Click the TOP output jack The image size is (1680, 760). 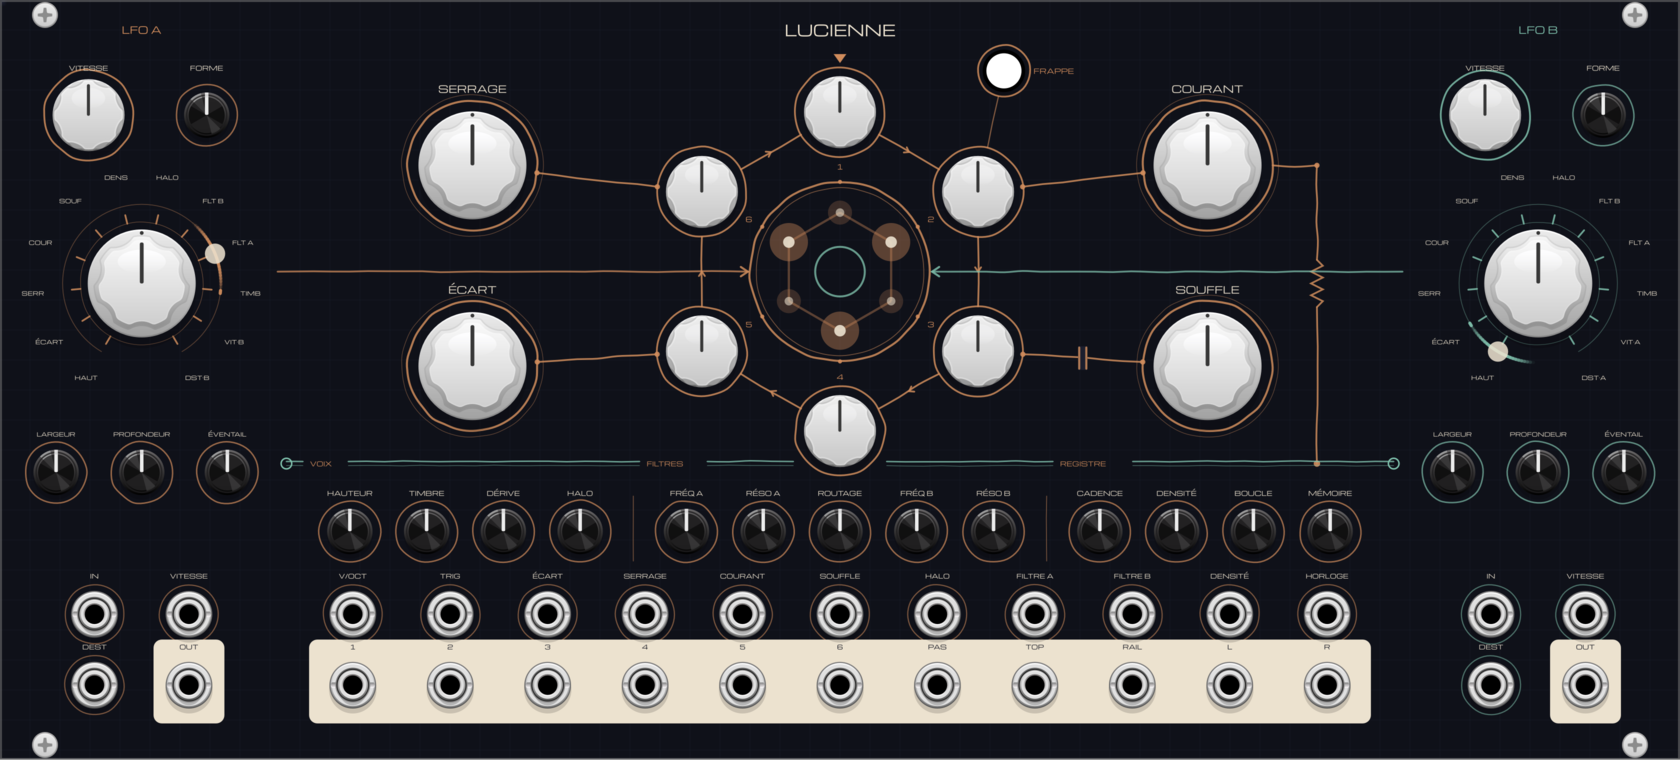point(1034,686)
